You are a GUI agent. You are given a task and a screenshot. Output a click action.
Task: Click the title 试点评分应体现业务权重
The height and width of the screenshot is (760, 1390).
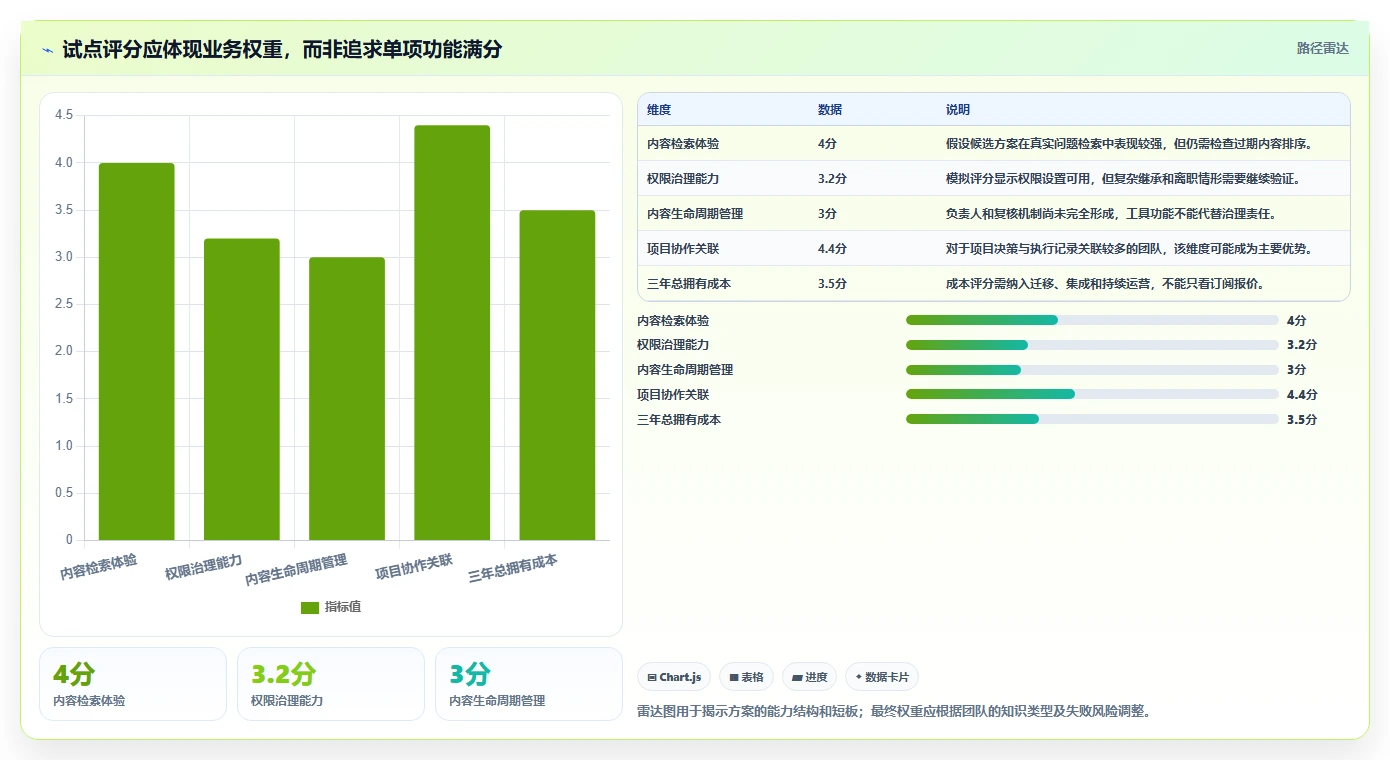[282, 49]
